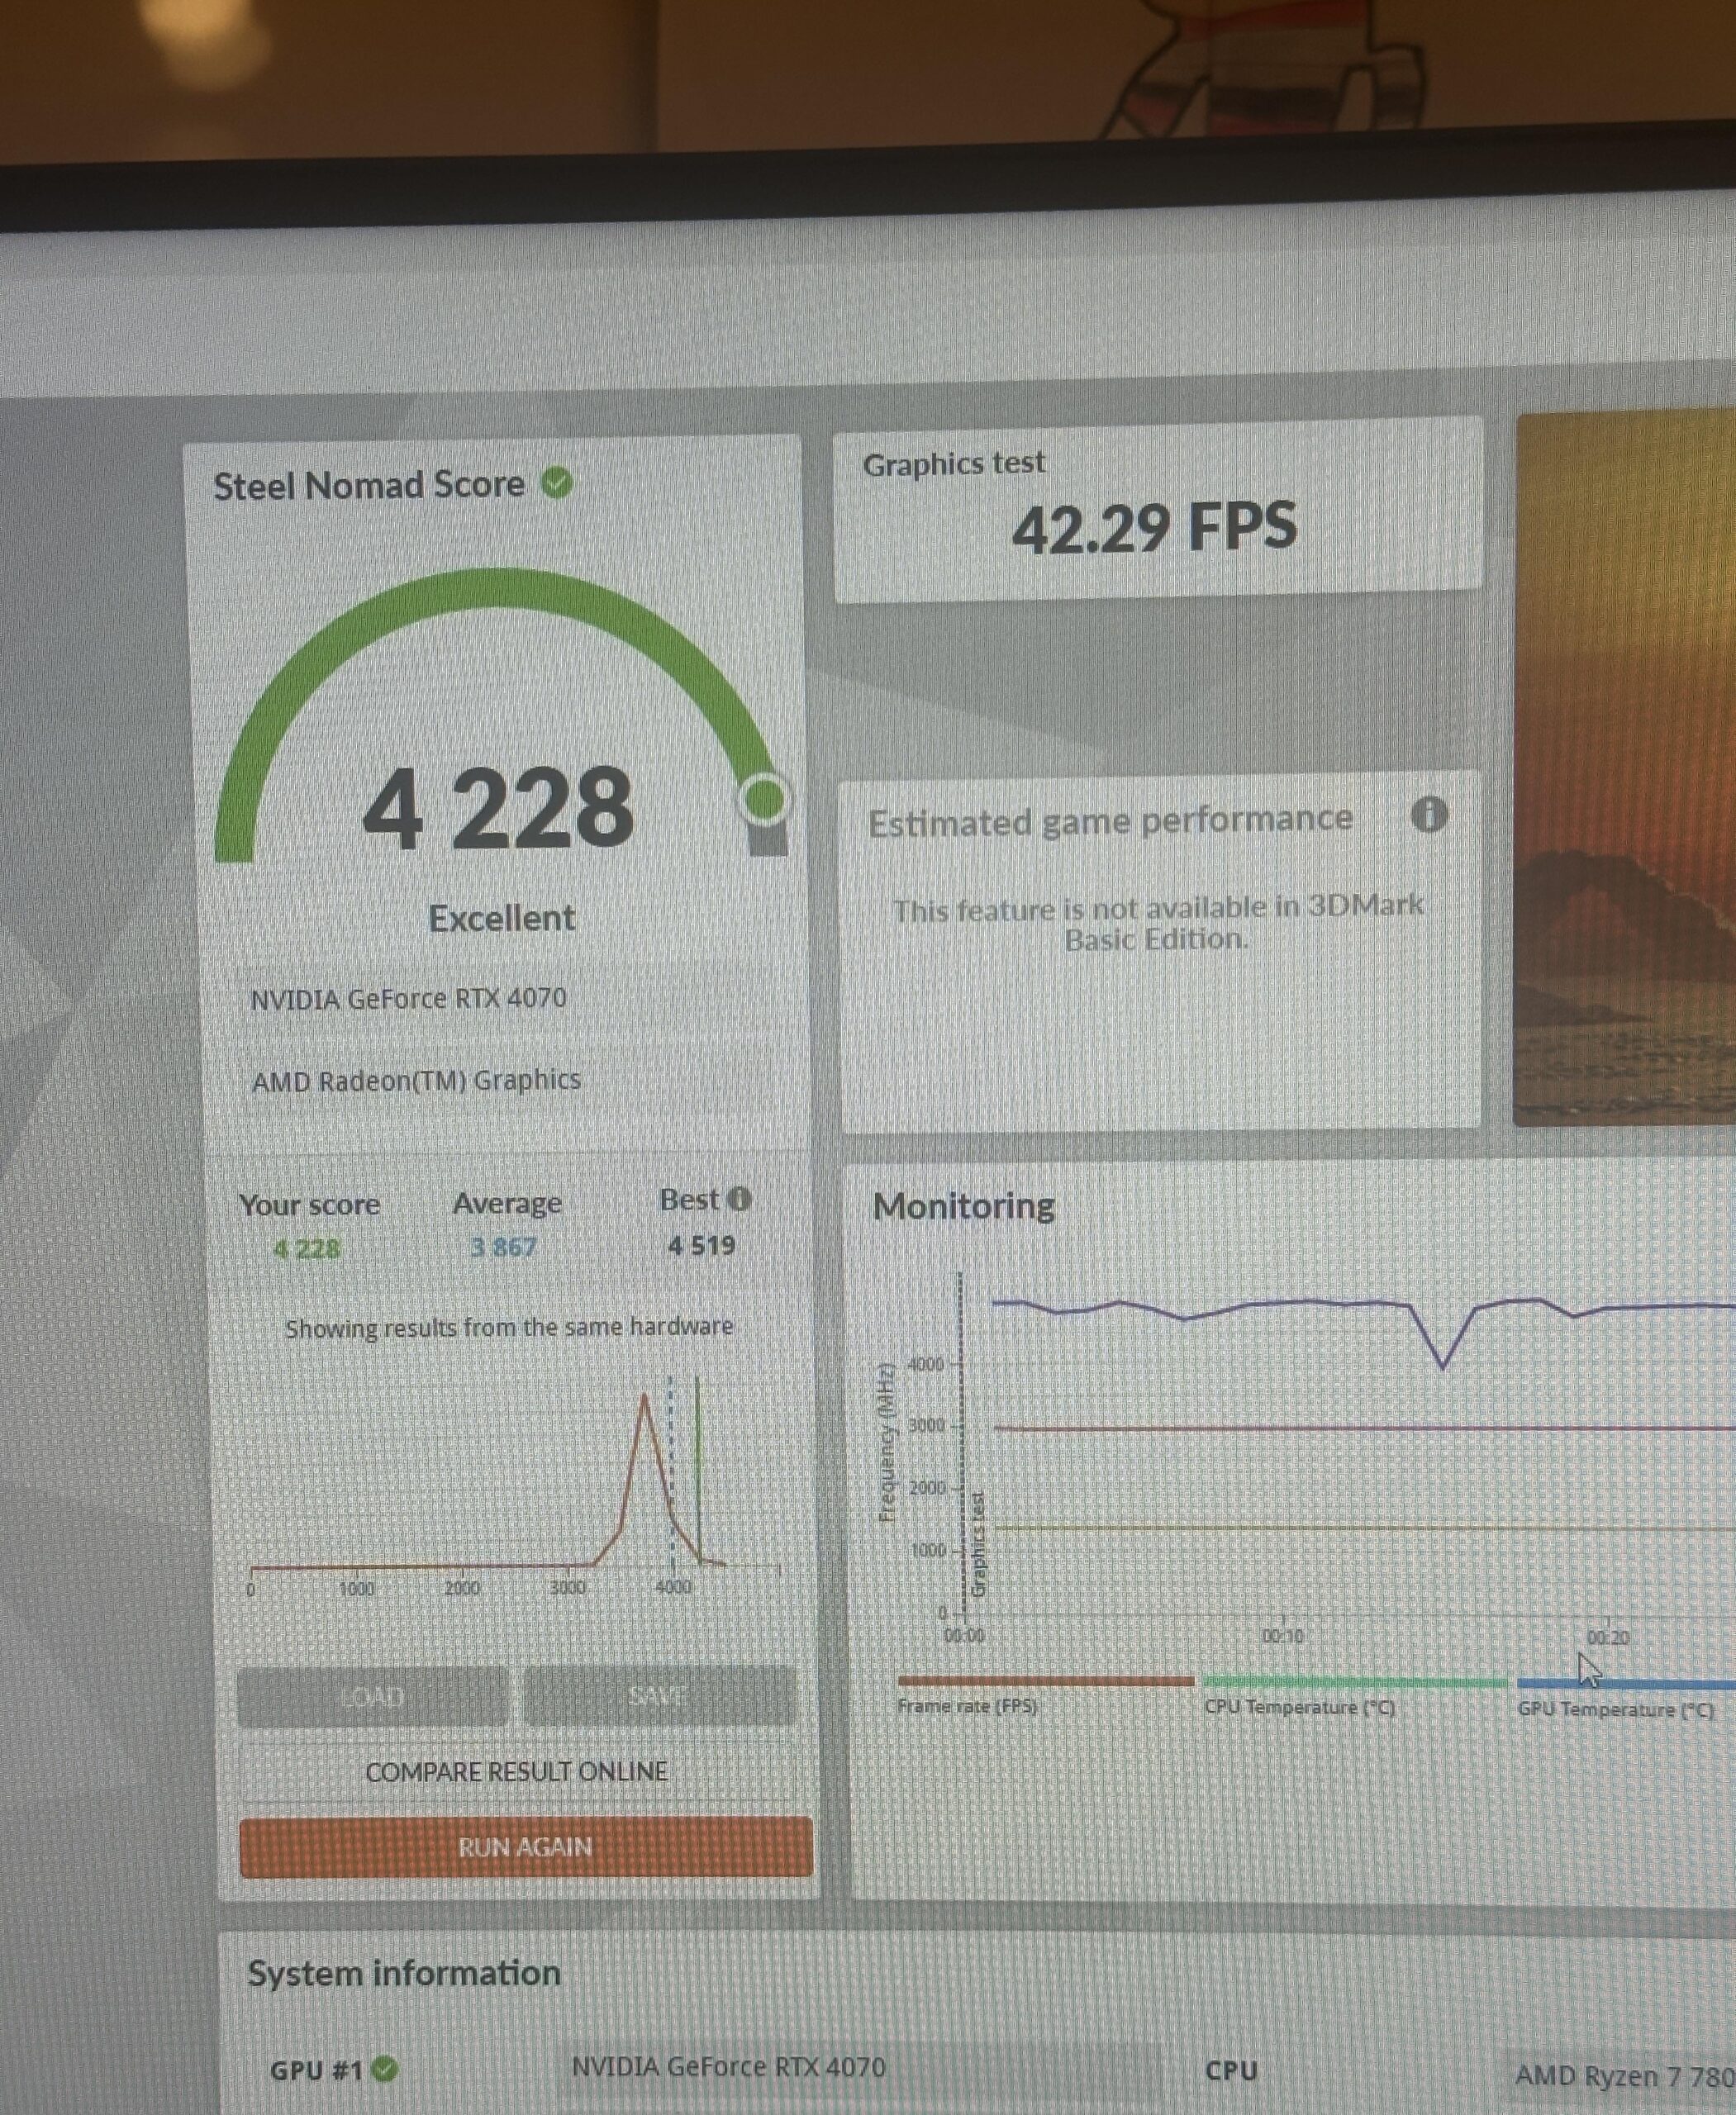
Task: Click the Steel Nomad benchmark thumbnail image
Action: coord(1625,768)
